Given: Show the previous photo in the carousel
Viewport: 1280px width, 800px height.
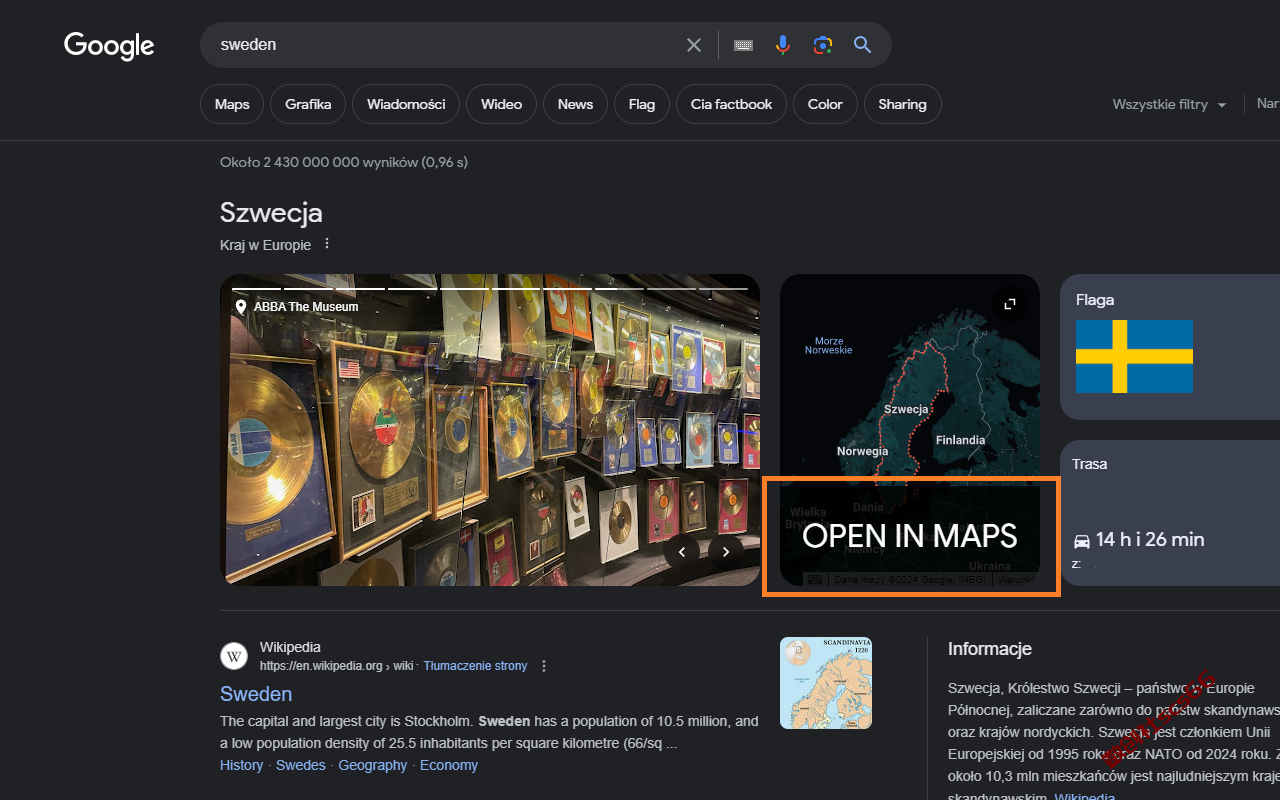Looking at the screenshot, I should click(682, 550).
